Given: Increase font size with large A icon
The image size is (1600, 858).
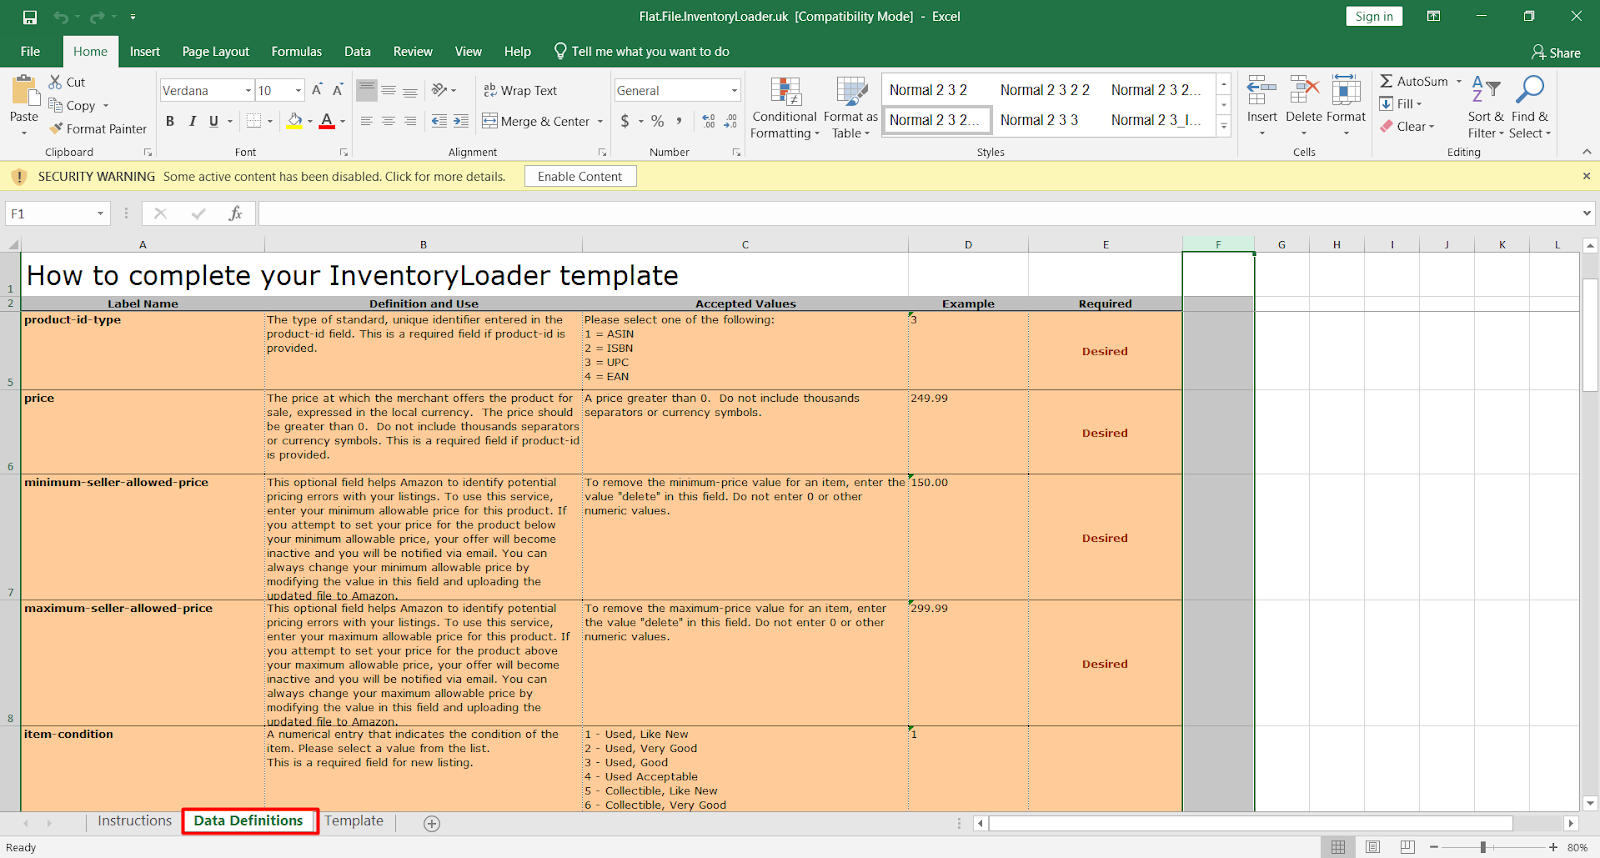Looking at the screenshot, I should 317,90.
